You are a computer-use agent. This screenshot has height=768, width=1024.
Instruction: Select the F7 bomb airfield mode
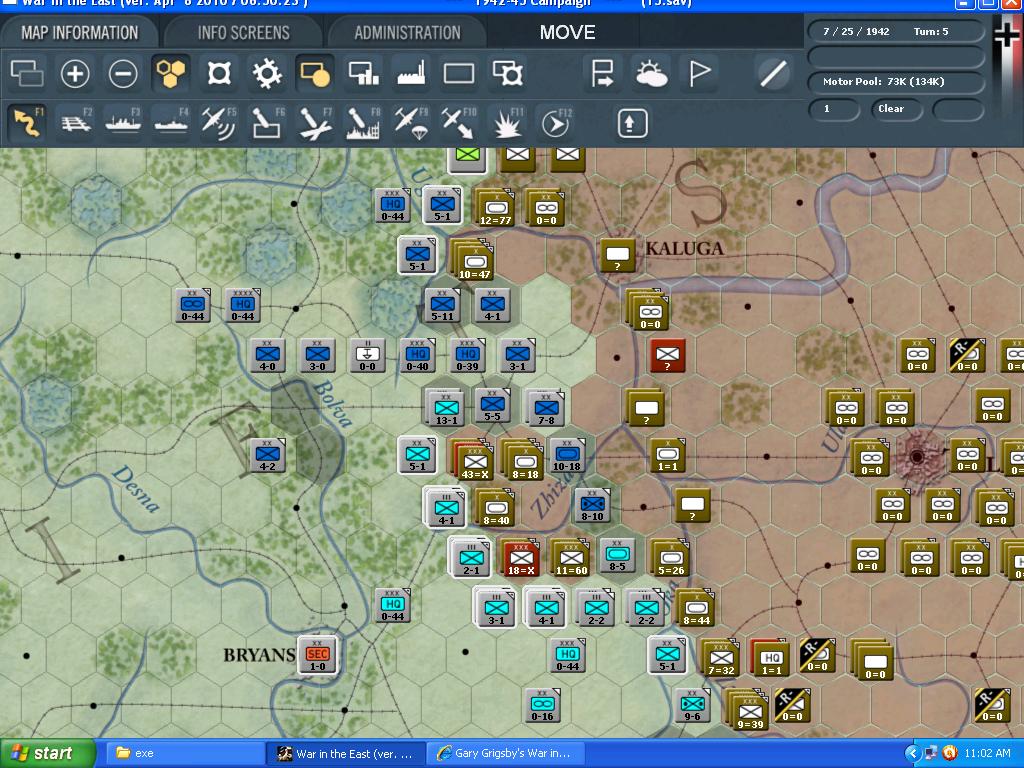click(x=315, y=123)
